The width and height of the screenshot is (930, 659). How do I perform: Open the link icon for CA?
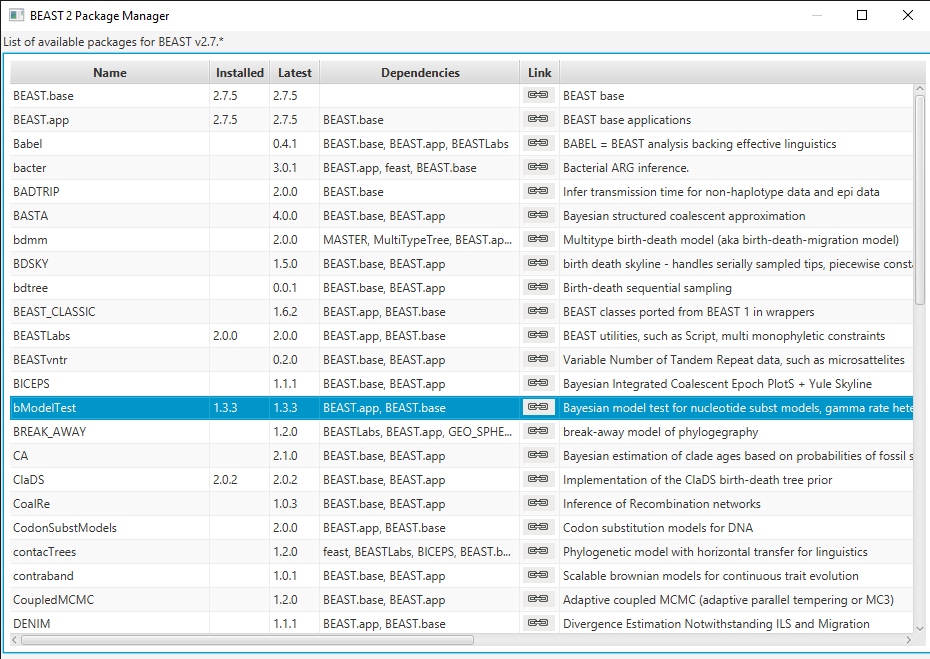coord(538,455)
